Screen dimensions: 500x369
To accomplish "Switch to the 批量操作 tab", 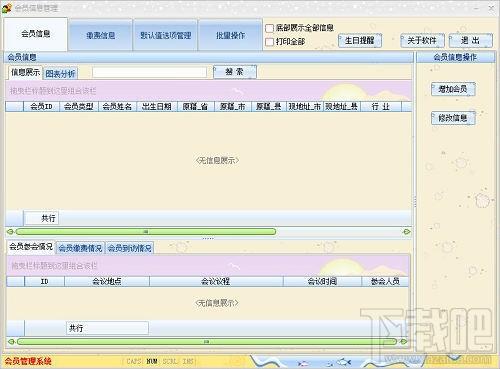I will 230,35.
